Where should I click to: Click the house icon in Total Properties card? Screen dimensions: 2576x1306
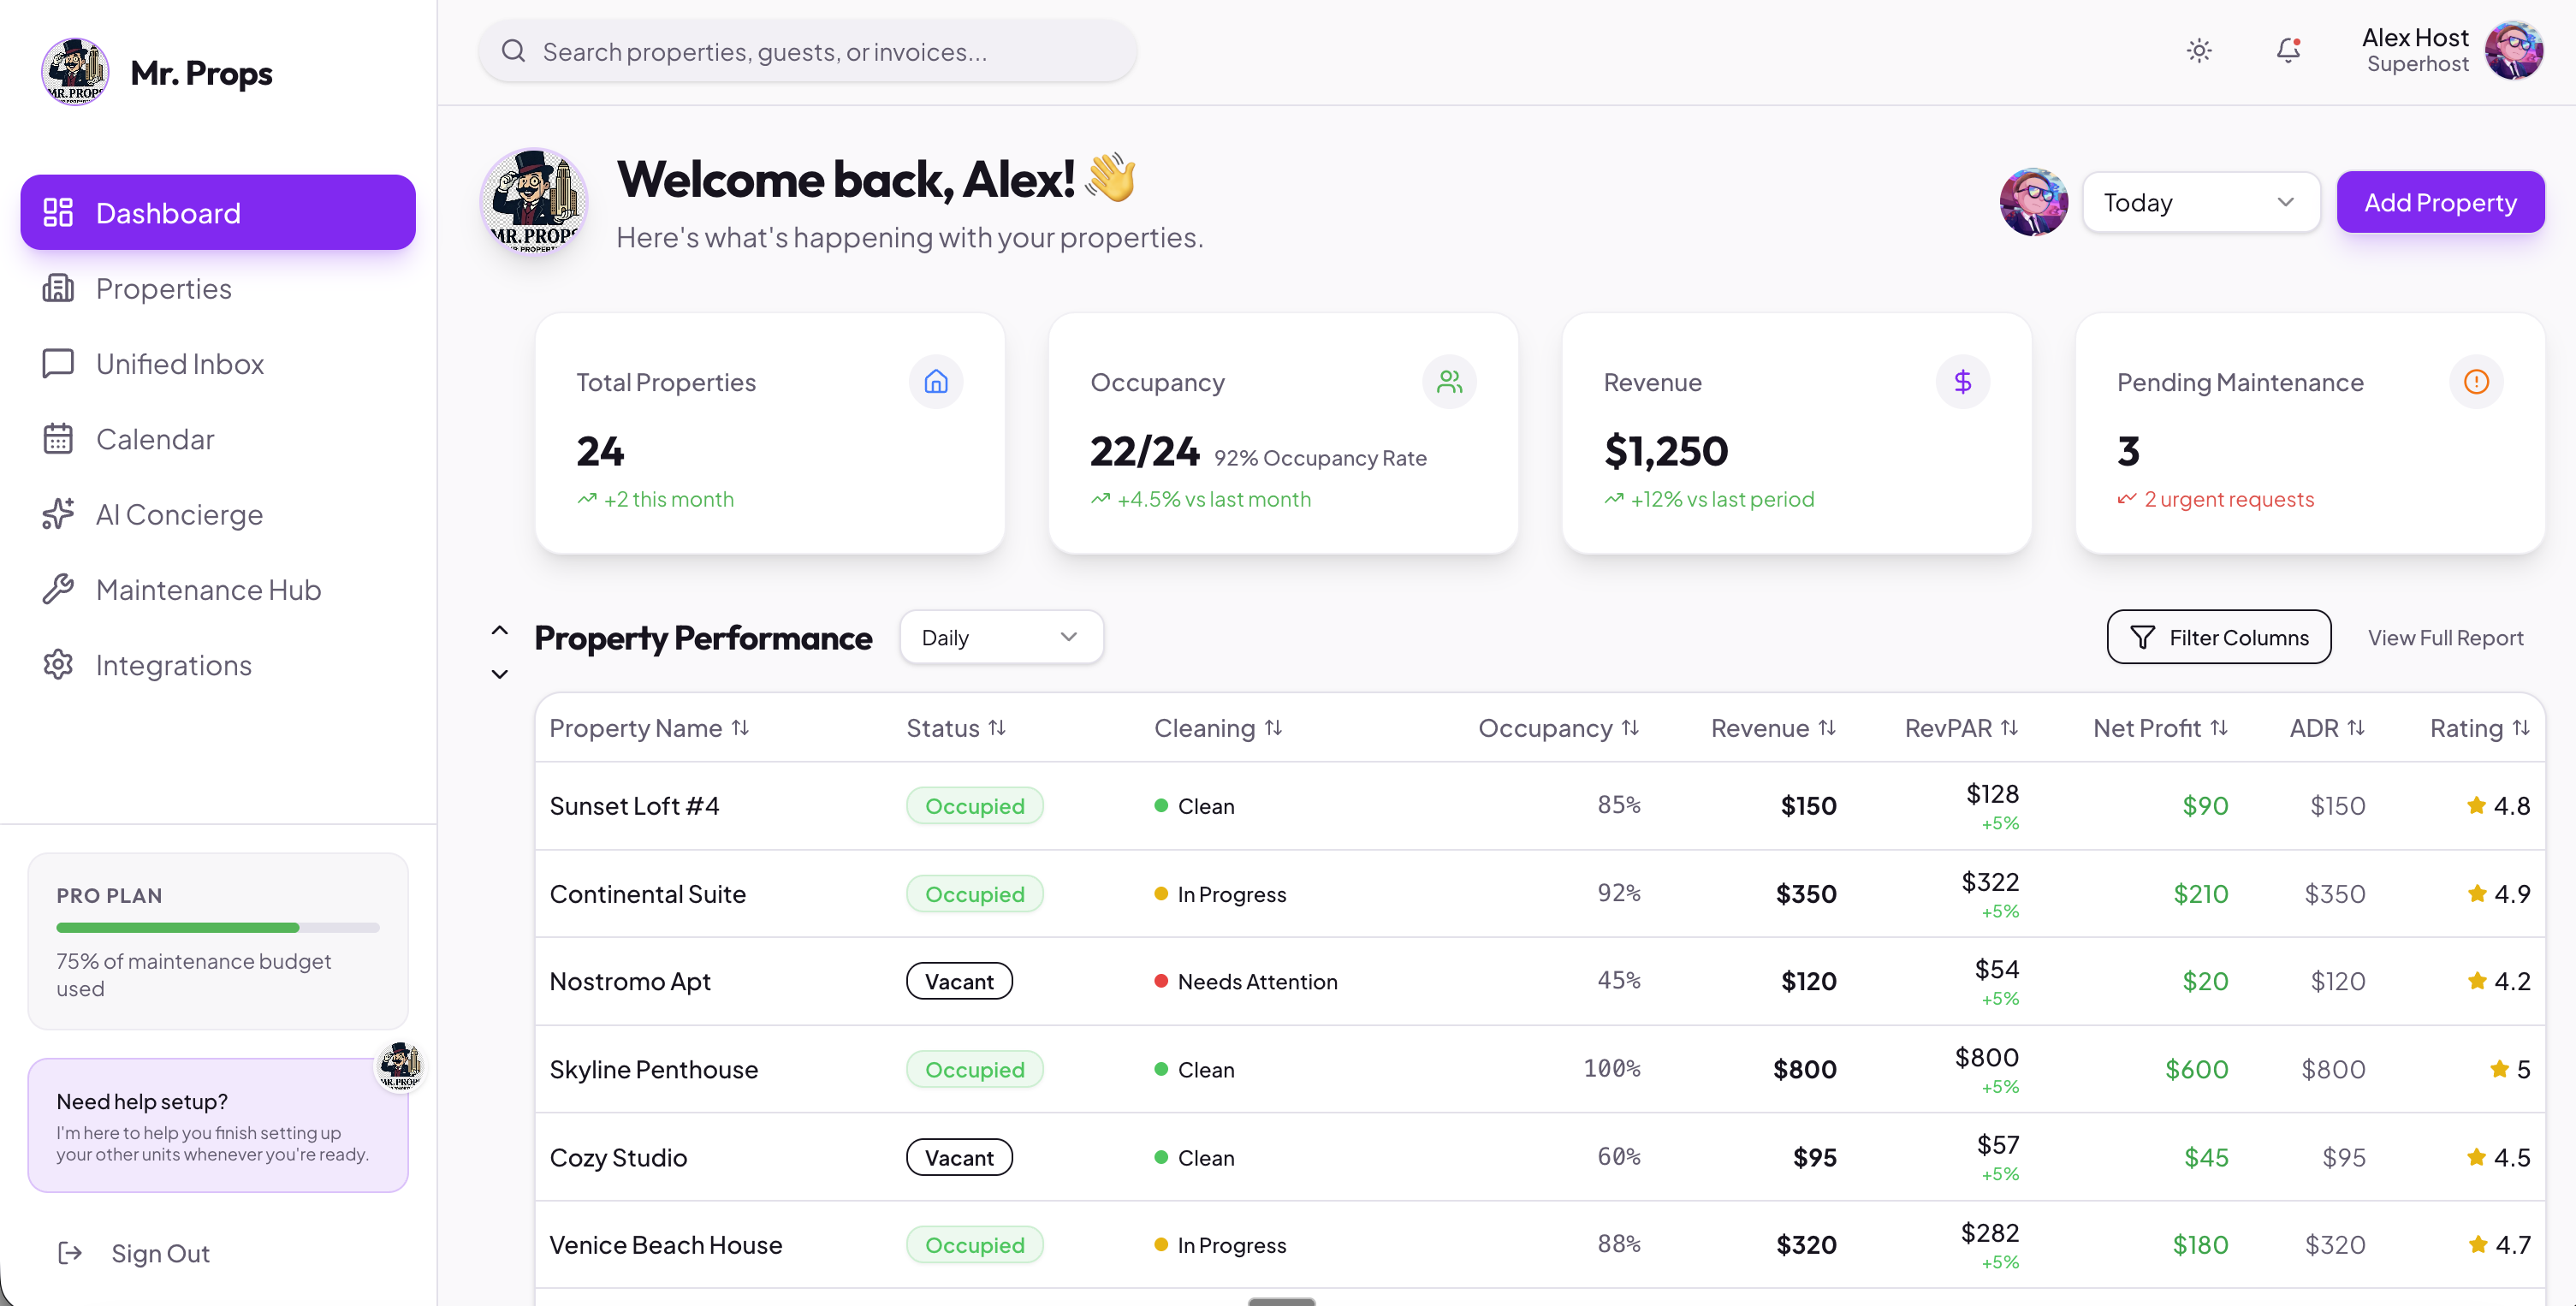coord(935,382)
